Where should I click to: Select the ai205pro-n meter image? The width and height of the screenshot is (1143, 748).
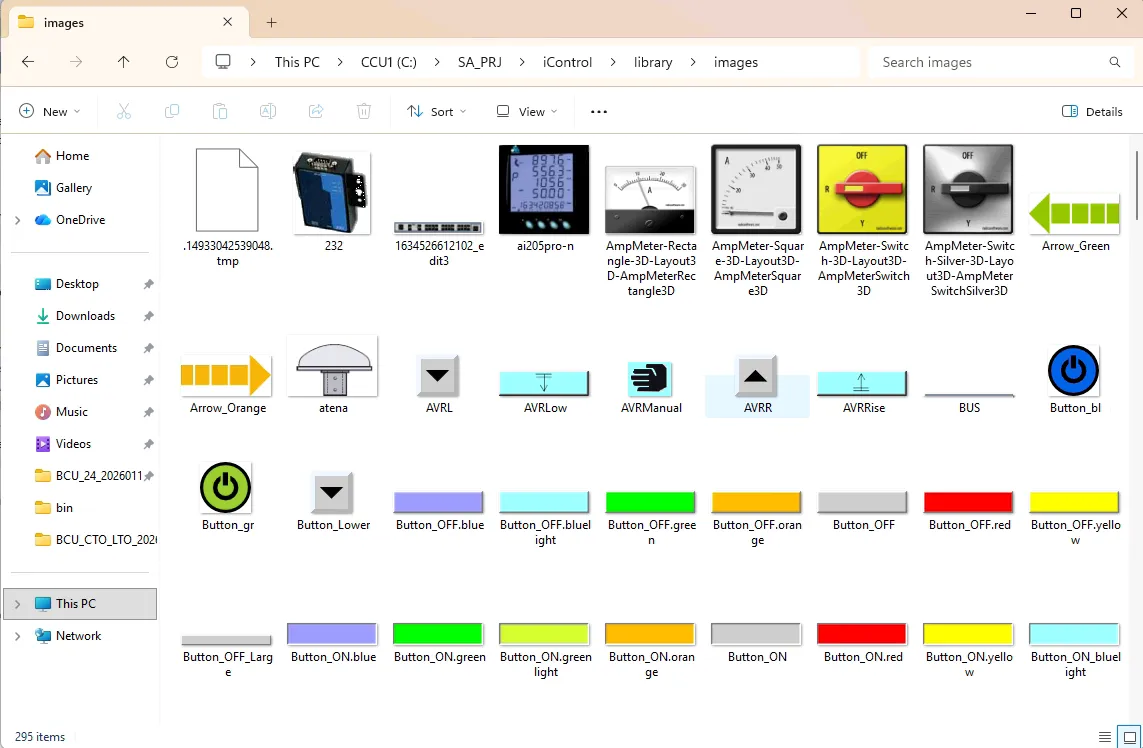pos(545,200)
